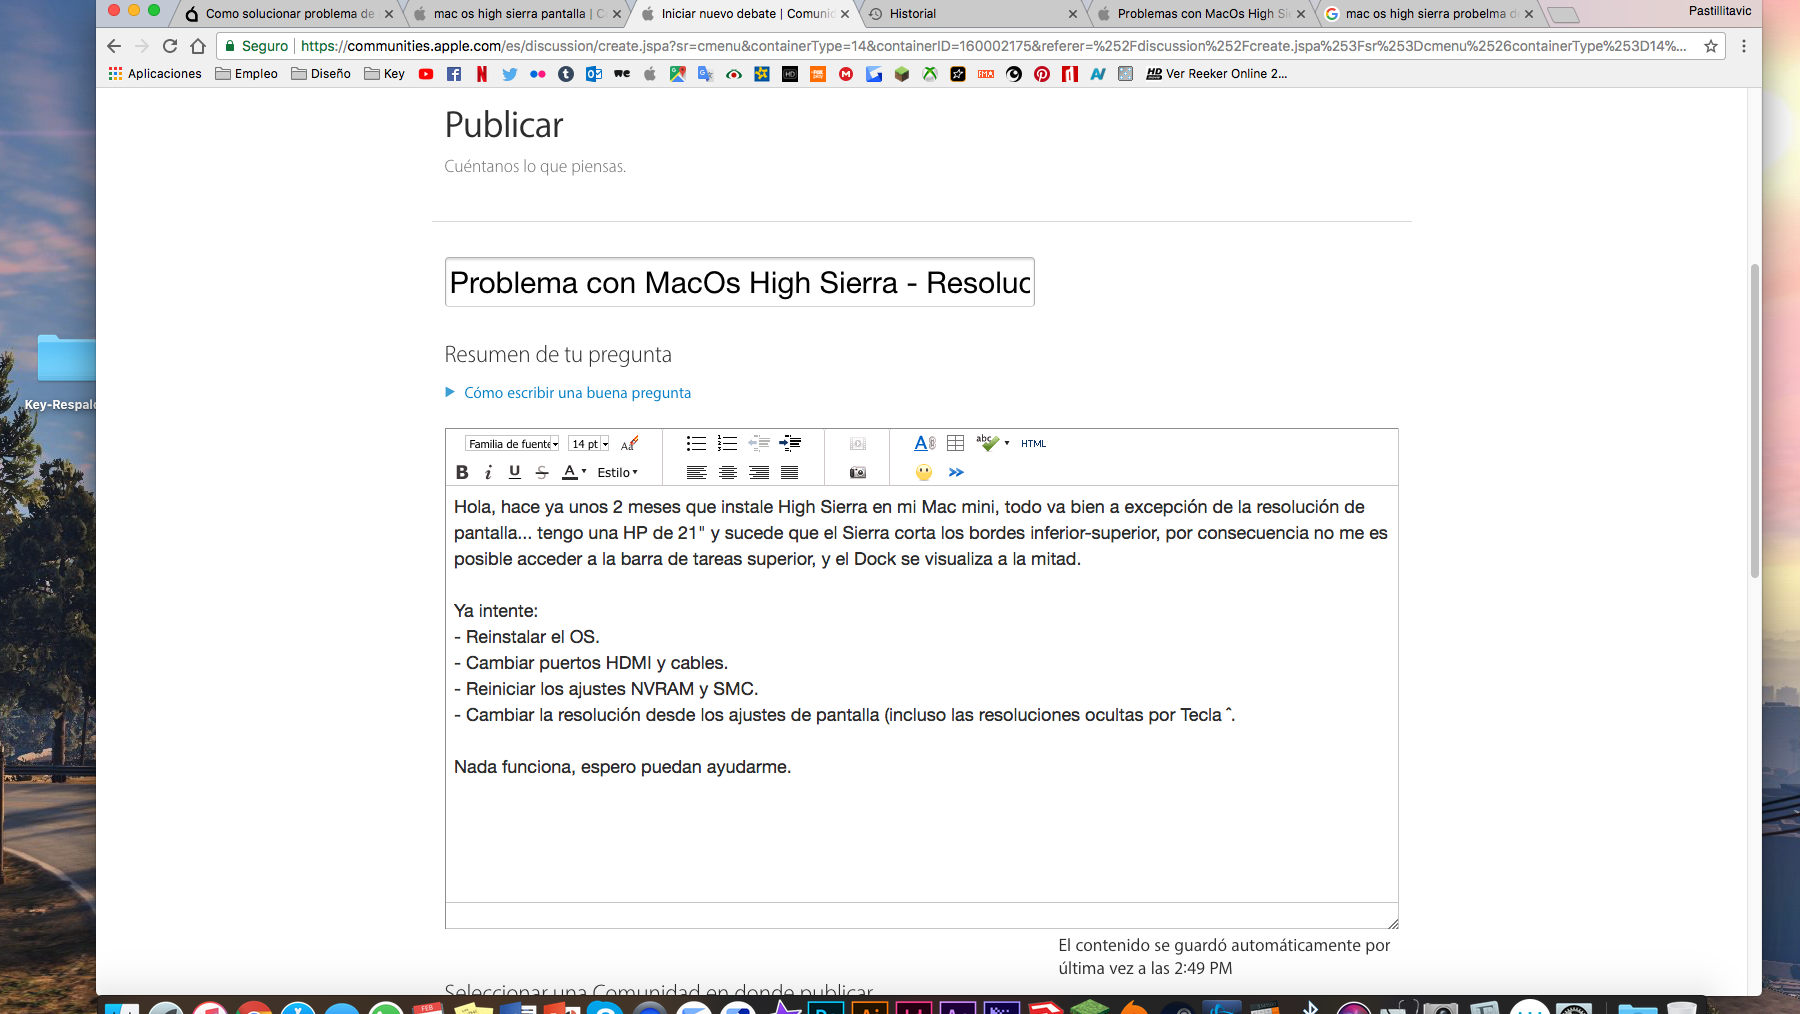Image resolution: width=1800 pixels, height=1014 pixels.
Task: Open the Key bookmarks folder
Action: pyautogui.click(x=385, y=74)
